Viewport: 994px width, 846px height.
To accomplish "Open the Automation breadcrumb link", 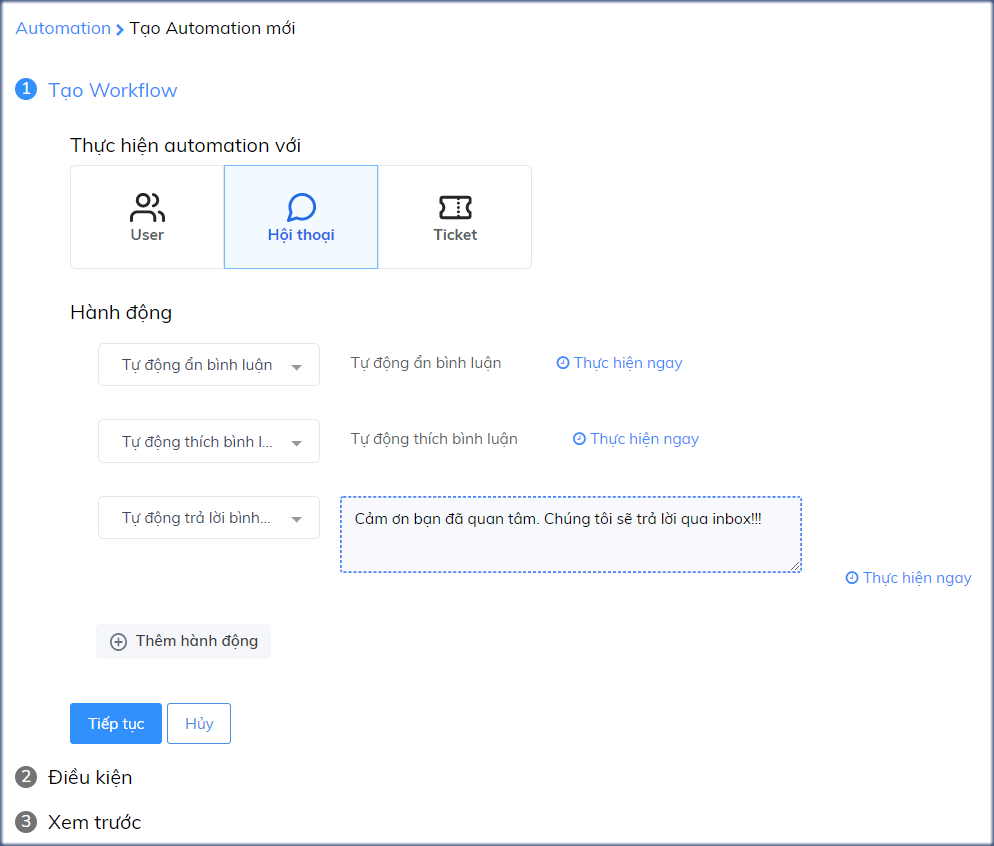I will [x=63, y=28].
